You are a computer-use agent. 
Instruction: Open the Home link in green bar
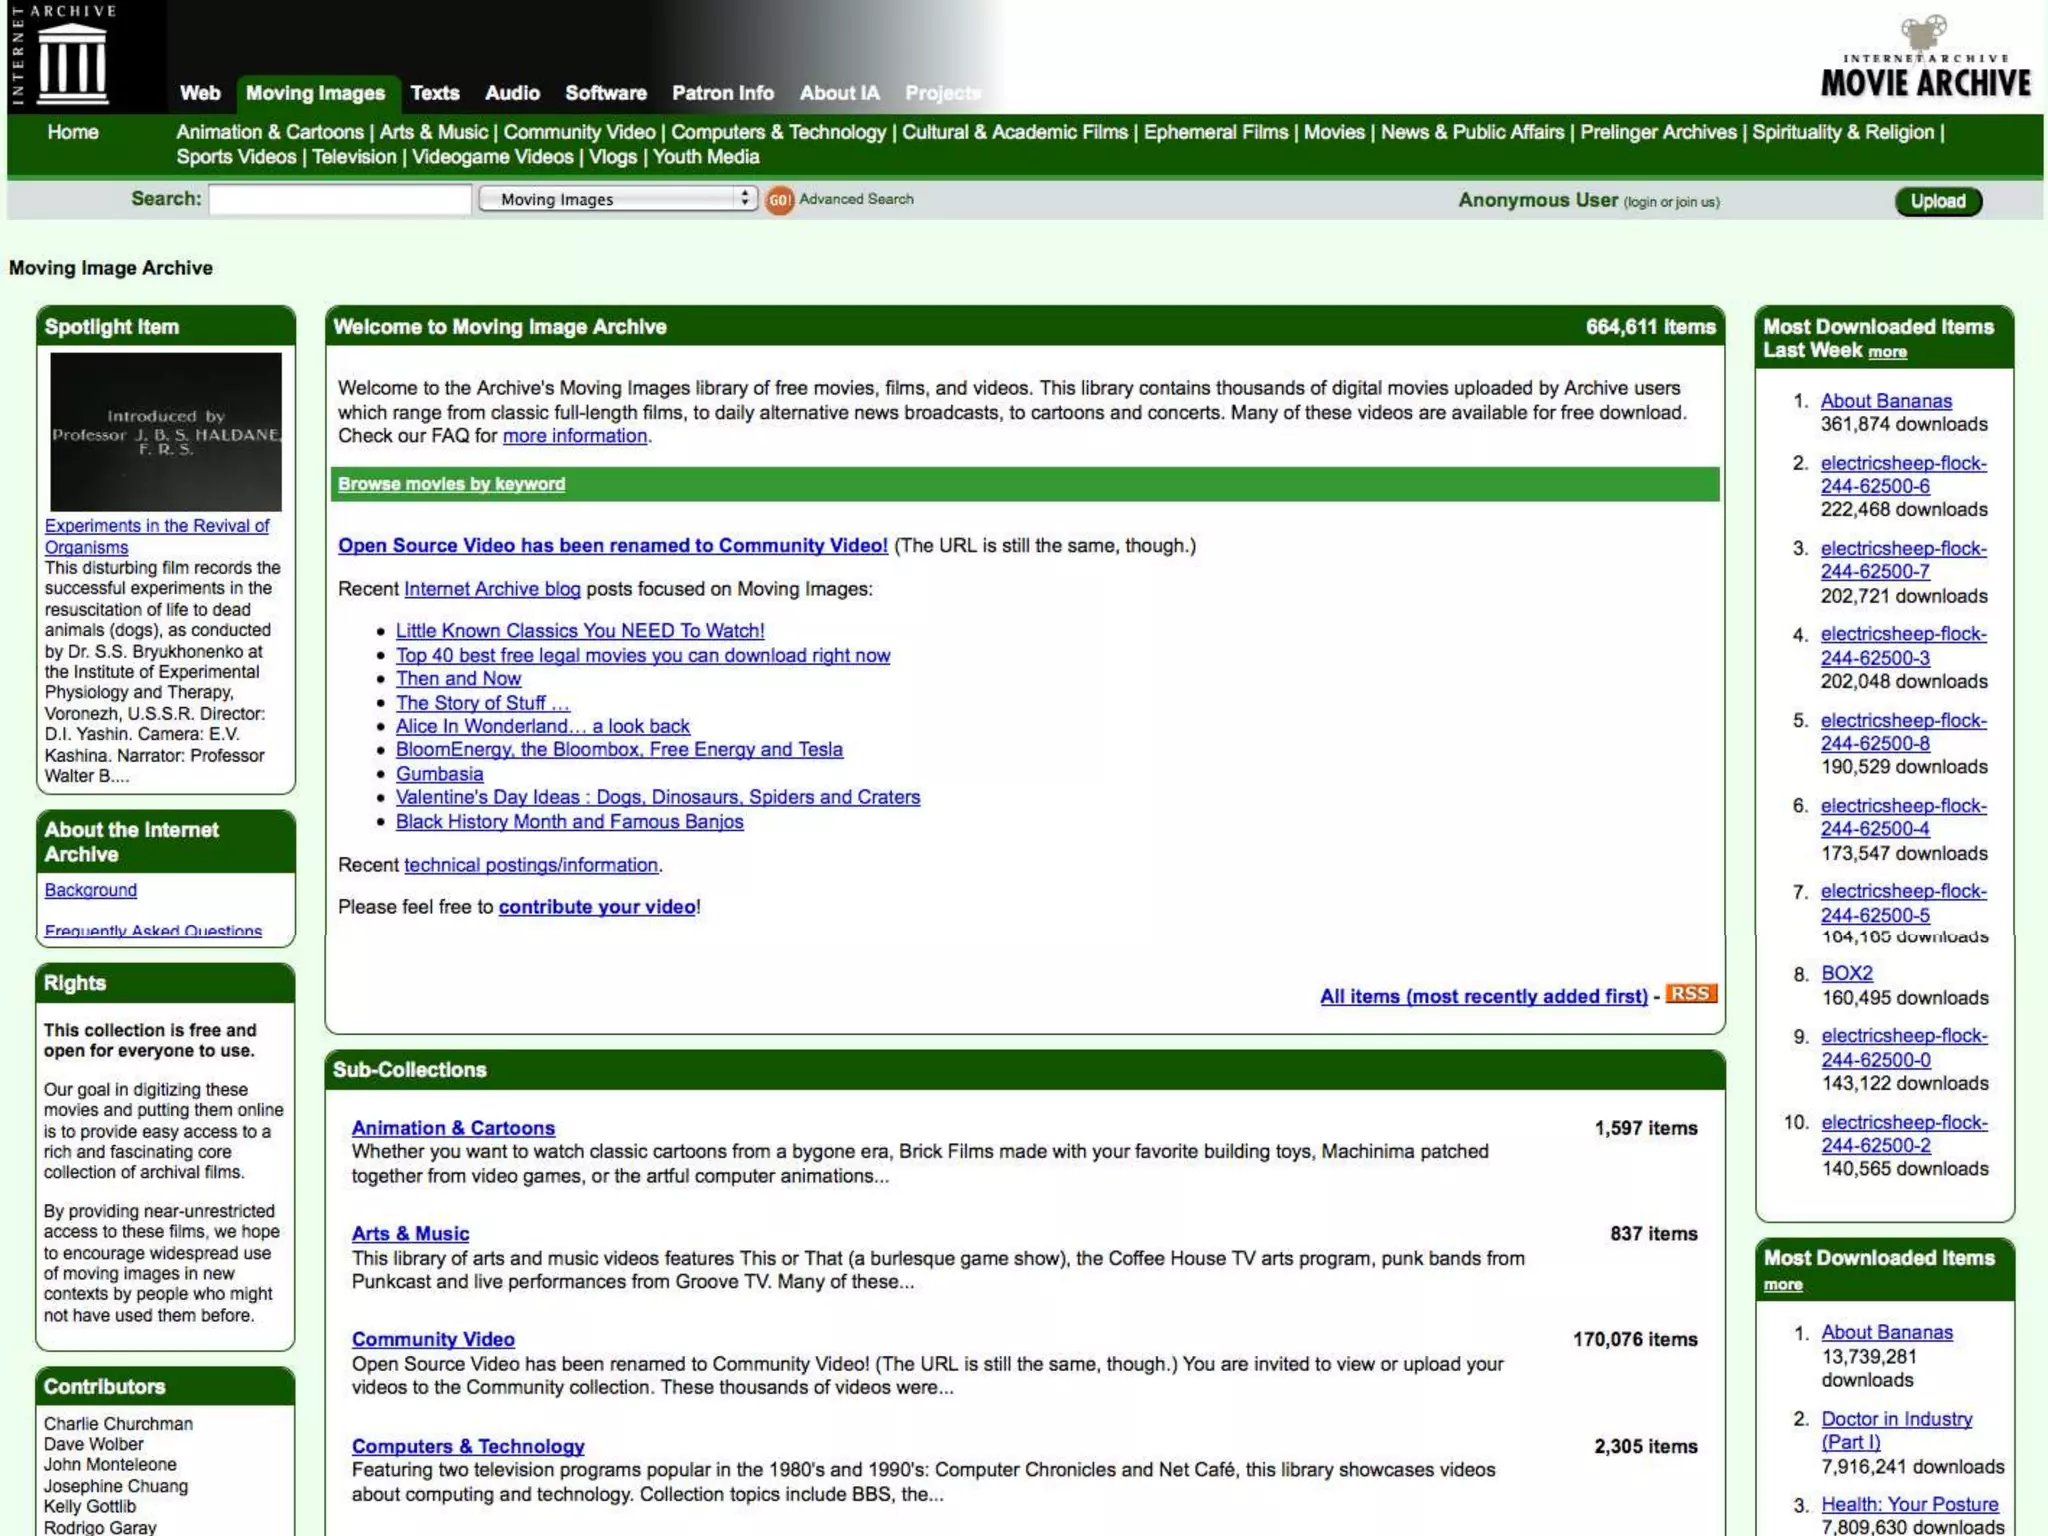point(73,132)
